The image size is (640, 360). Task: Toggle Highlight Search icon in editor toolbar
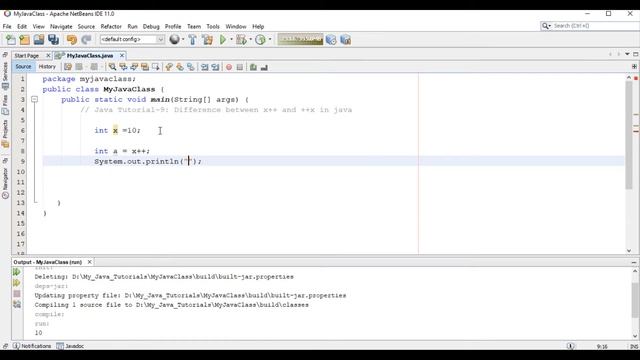(x=144, y=67)
